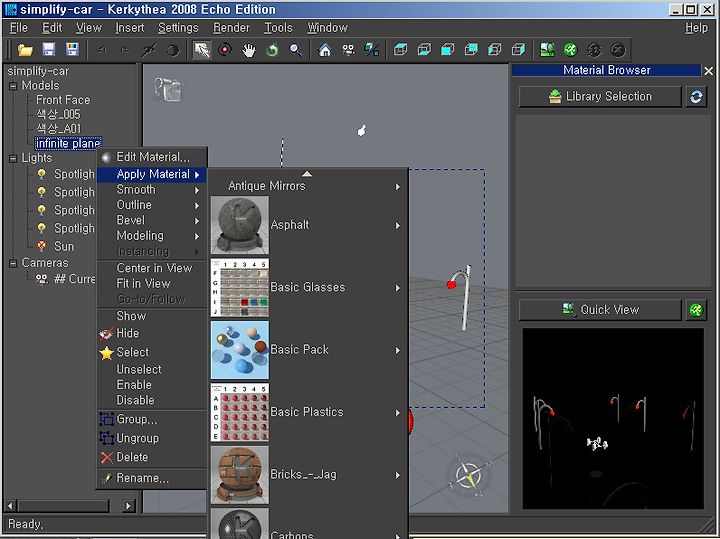The width and height of the screenshot is (720, 539).
Task: Choose the first cube view-mode icon
Action: click(x=401, y=50)
